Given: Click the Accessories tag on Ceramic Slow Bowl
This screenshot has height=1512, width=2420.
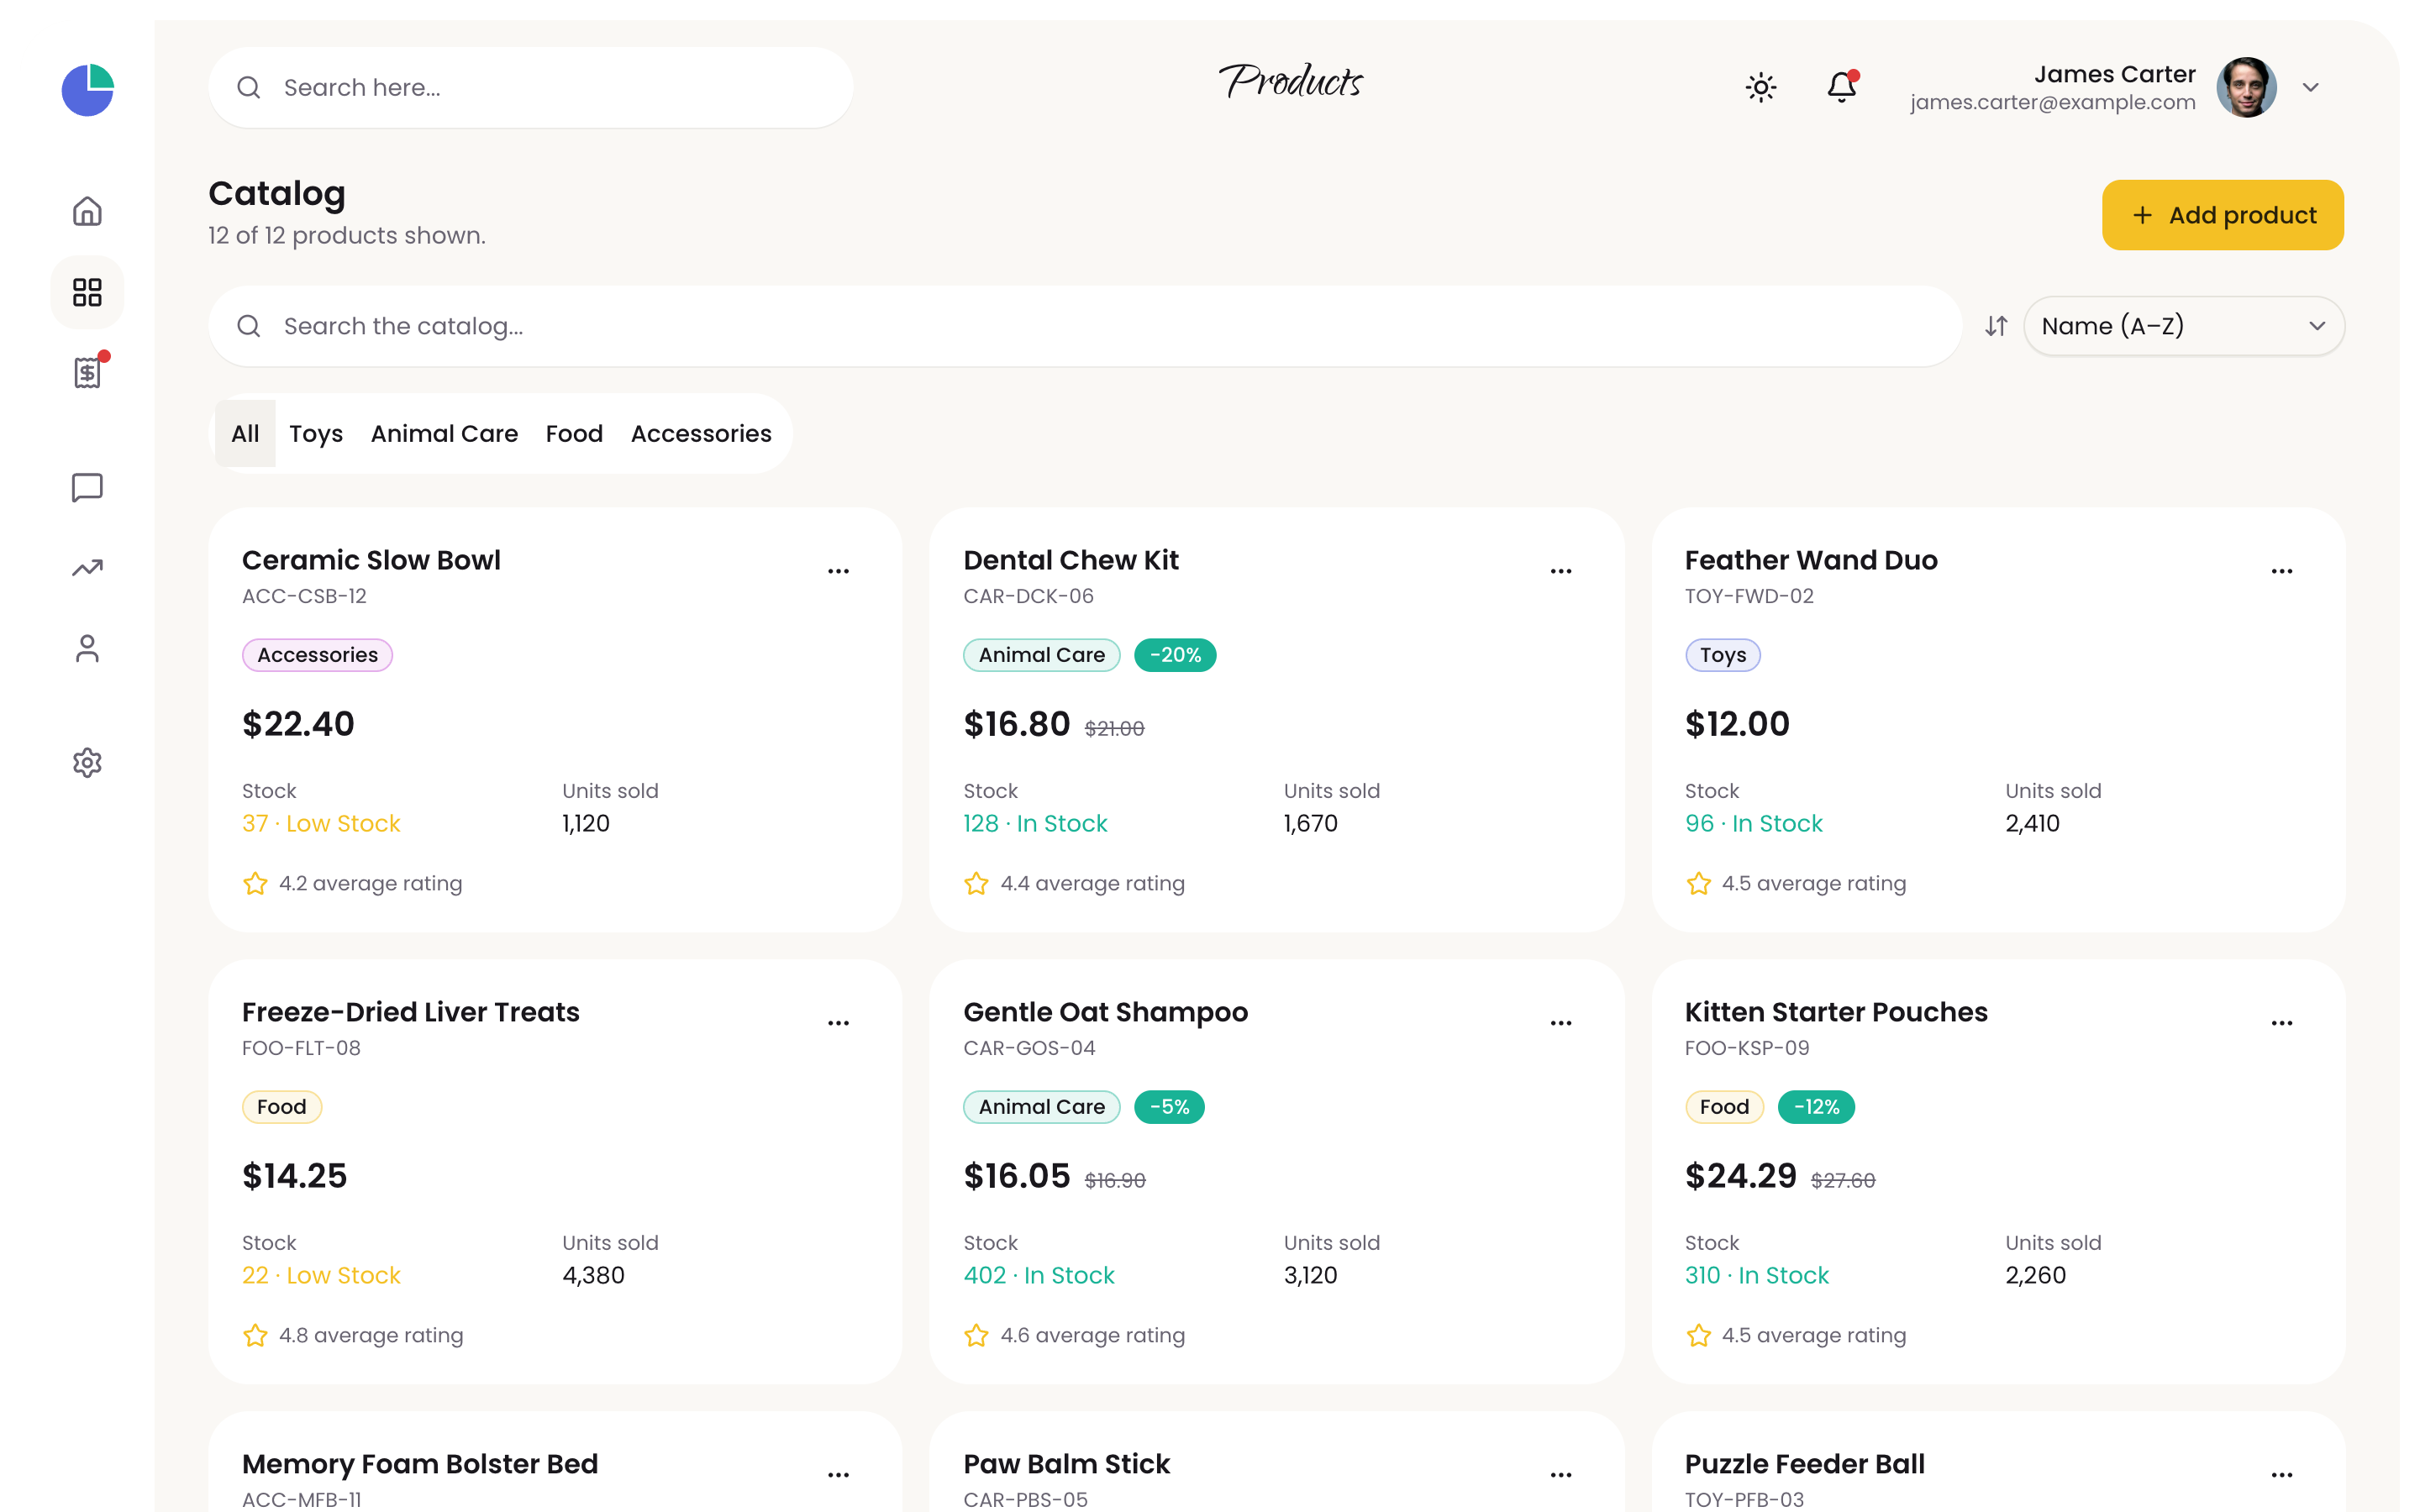Looking at the screenshot, I should (317, 655).
